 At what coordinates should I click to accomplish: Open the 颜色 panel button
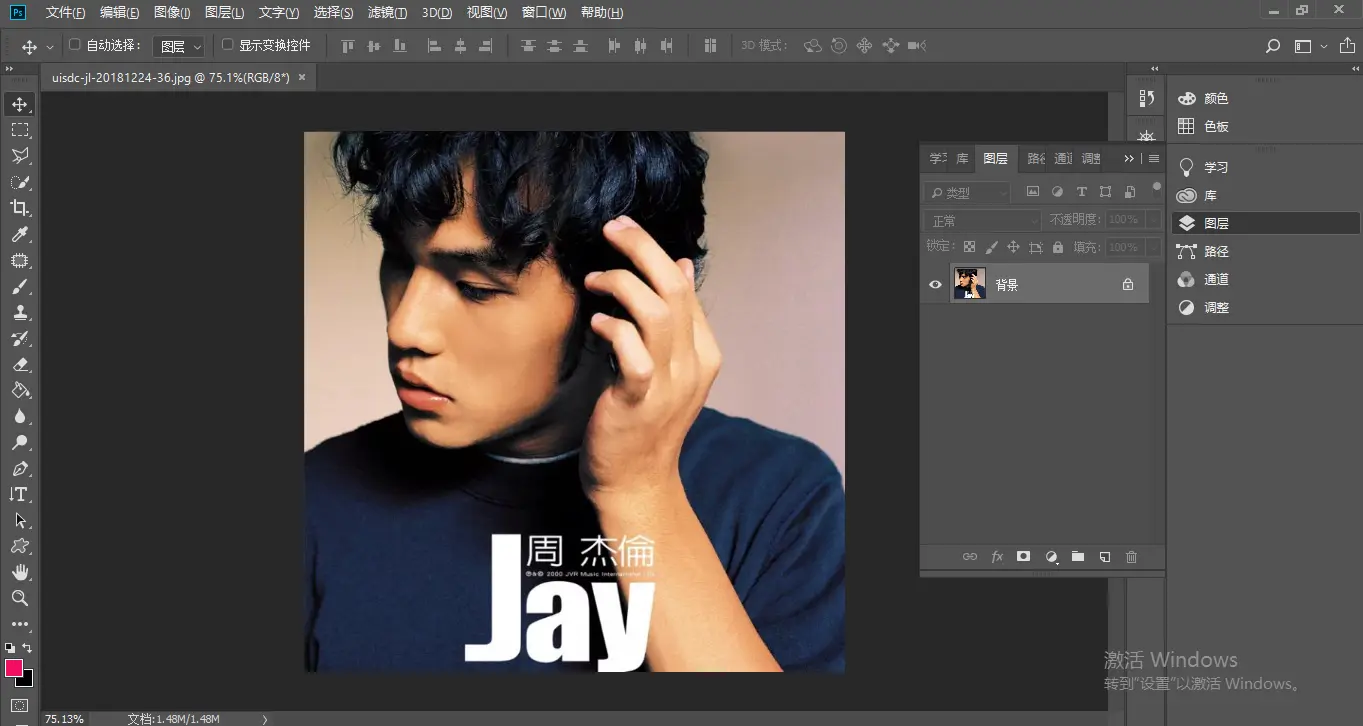pyautogui.click(x=1205, y=98)
